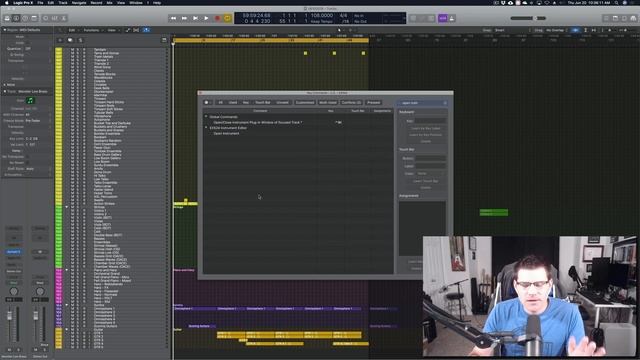Go to beginning transport button
Image resolution: width=640 pixels, height=360 pixels.
coord(196,18)
